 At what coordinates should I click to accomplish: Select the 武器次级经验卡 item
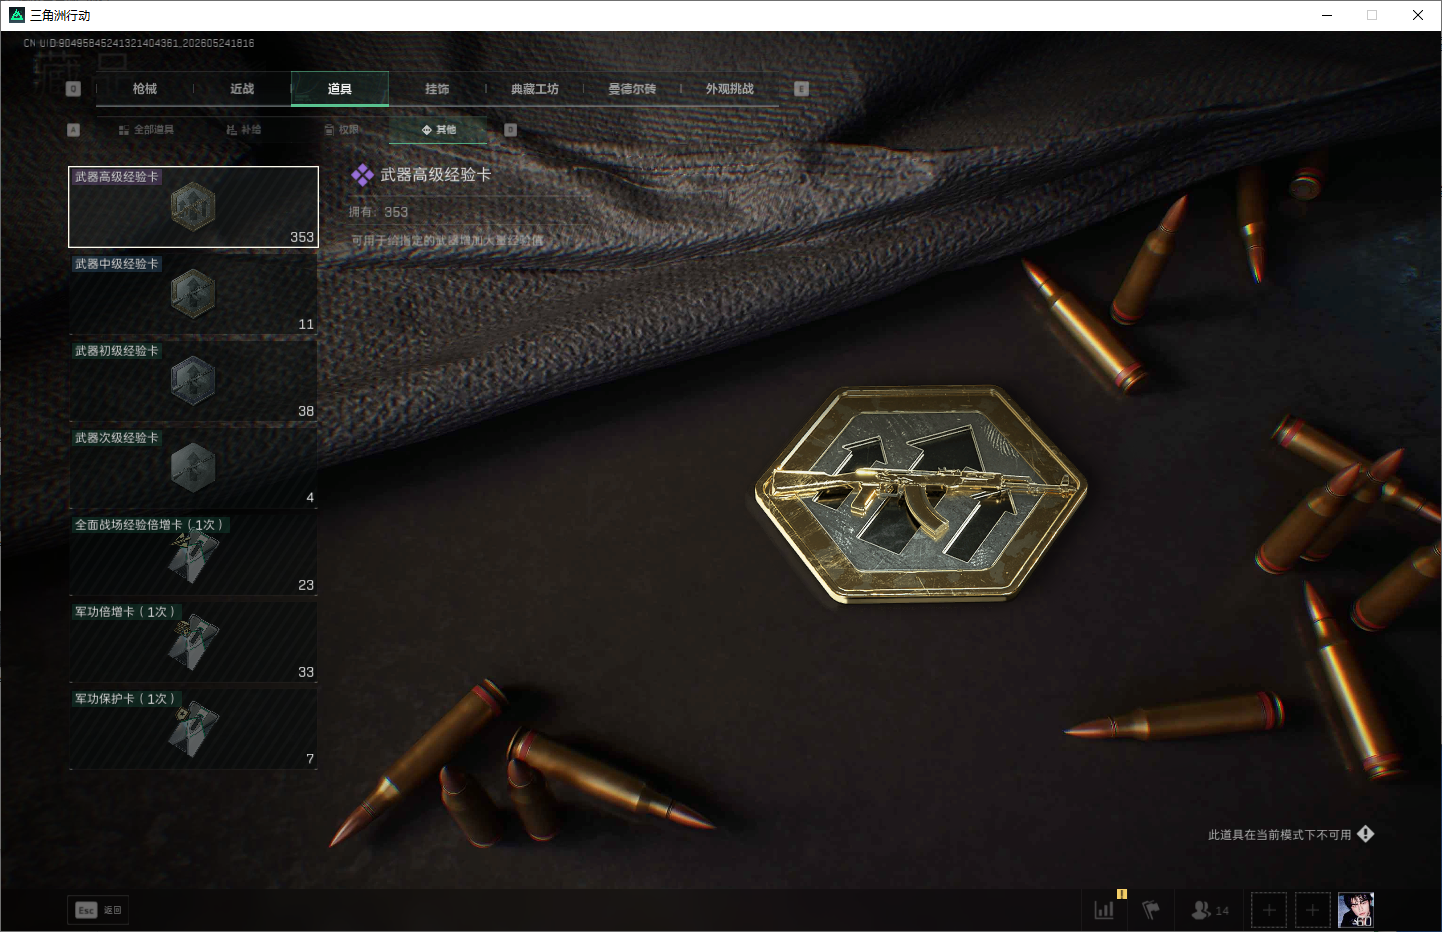pyautogui.click(x=193, y=468)
